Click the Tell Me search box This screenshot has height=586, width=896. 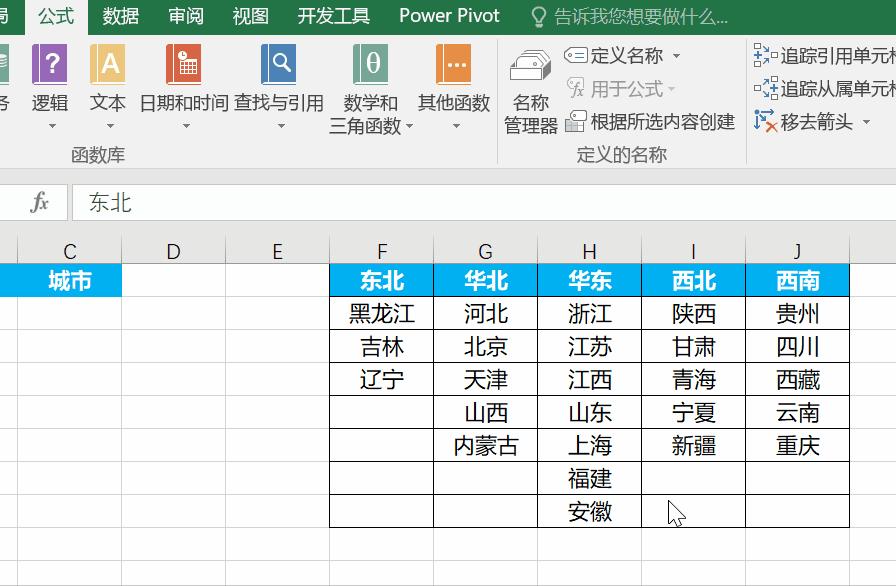[641, 17]
